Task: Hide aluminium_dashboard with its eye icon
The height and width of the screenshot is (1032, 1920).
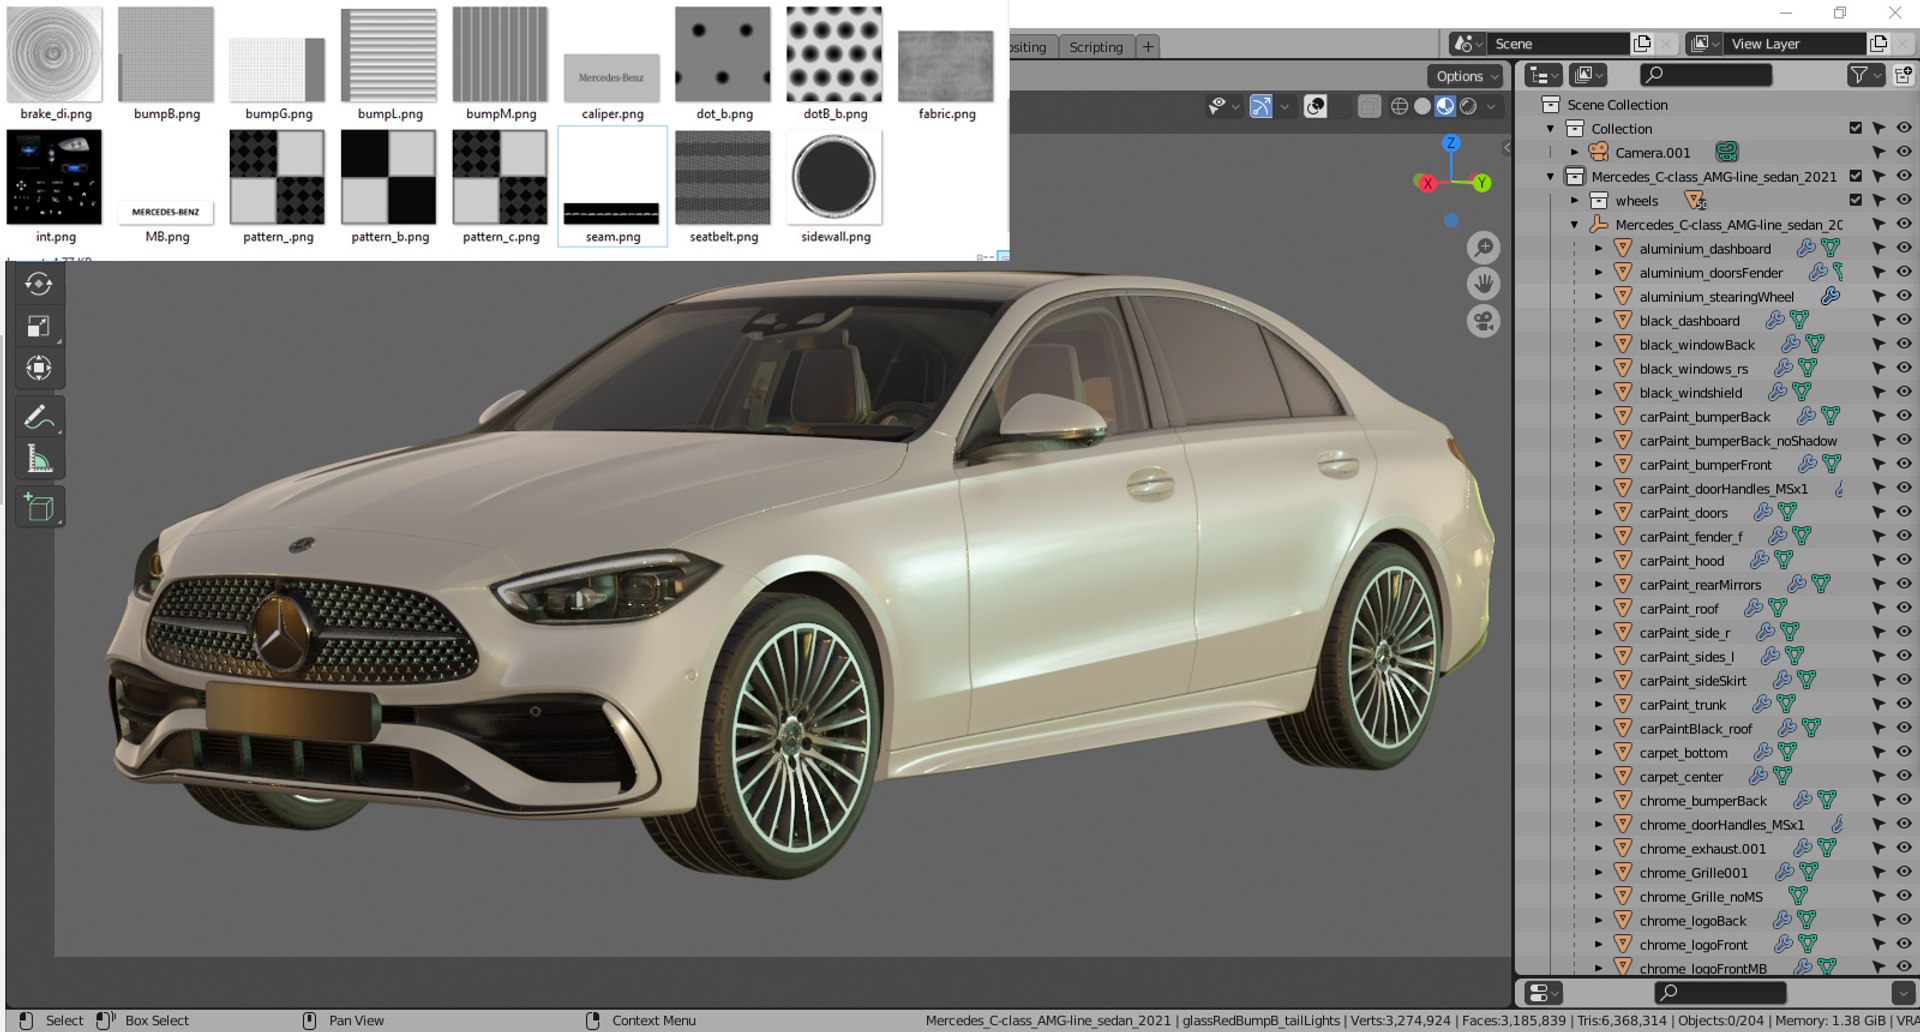Action: (1904, 248)
